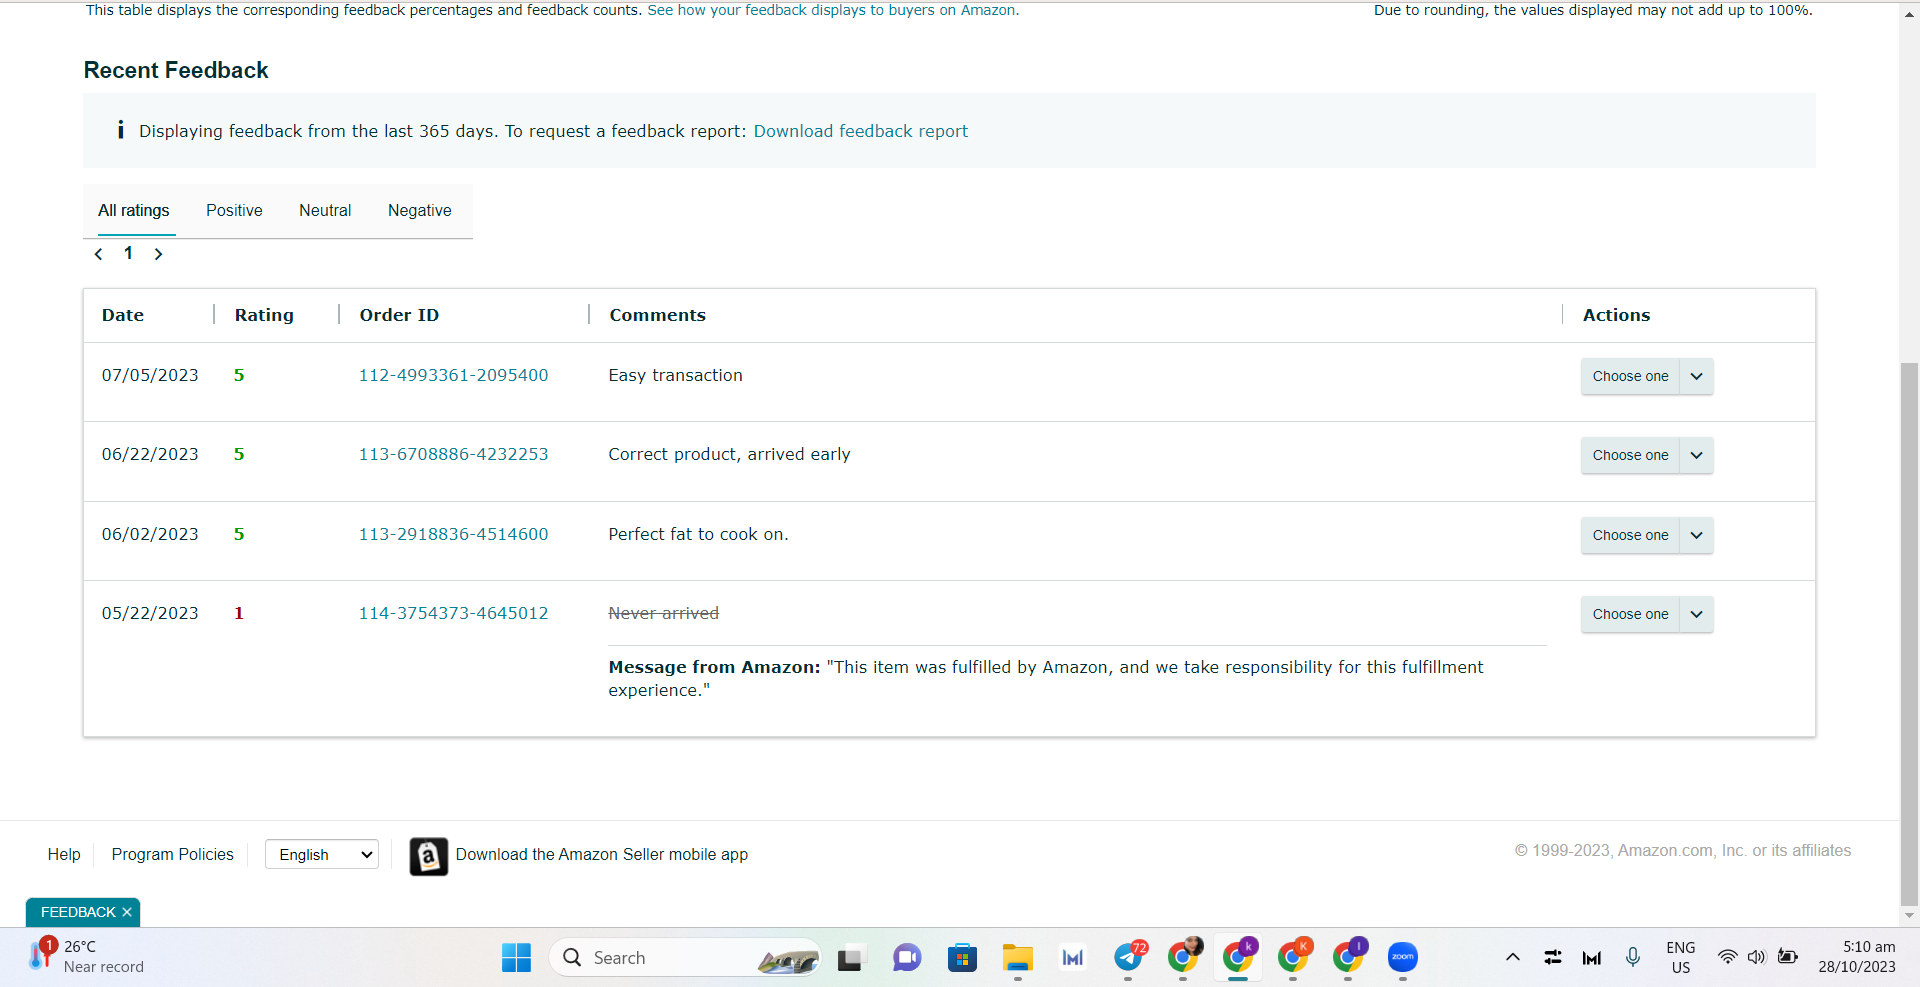Click the swap arrows tray icon
Image resolution: width=1920 pixels, height=987 pixels.
tap(1553, 957)
